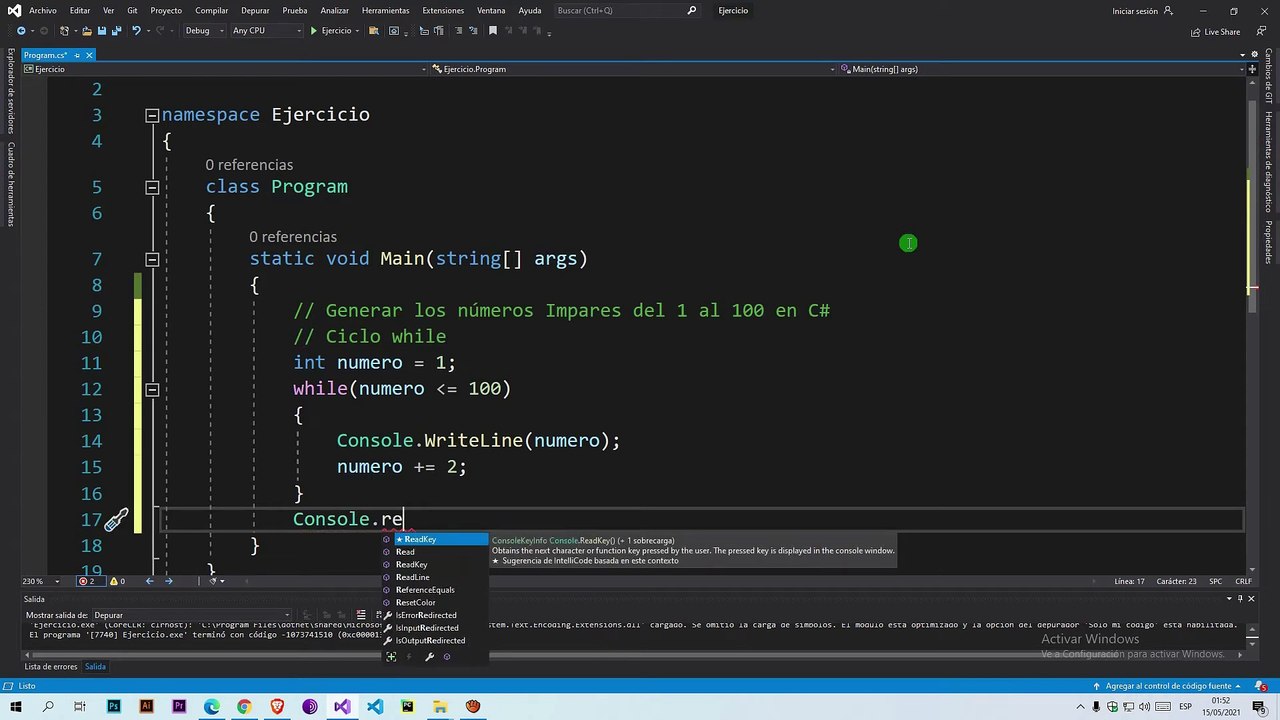The width and height of the screenshot is (1280, 720).
Task: Click the open file folder icon
Action: (x=88, y=31)
